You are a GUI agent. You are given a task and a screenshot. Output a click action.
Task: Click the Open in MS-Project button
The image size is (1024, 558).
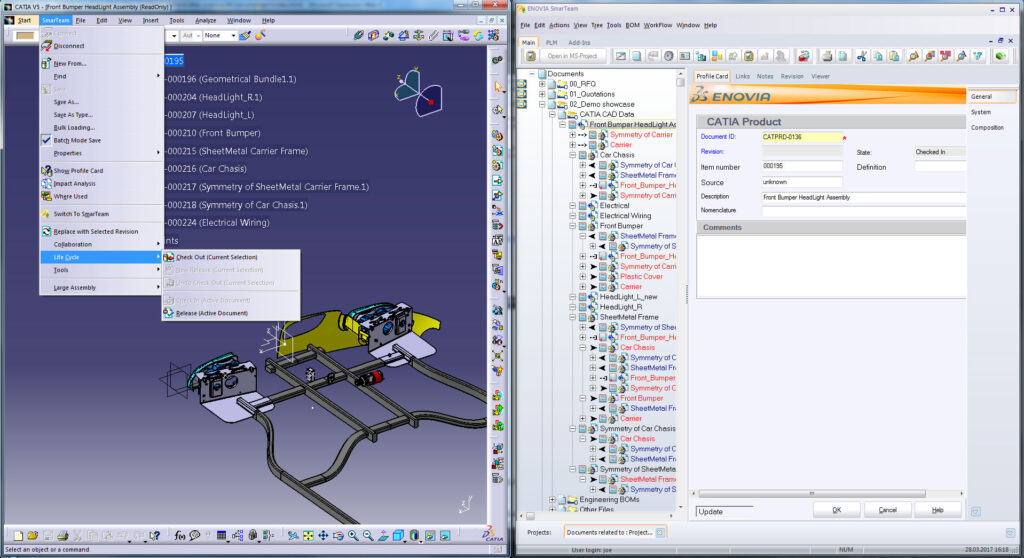point(573,56)
